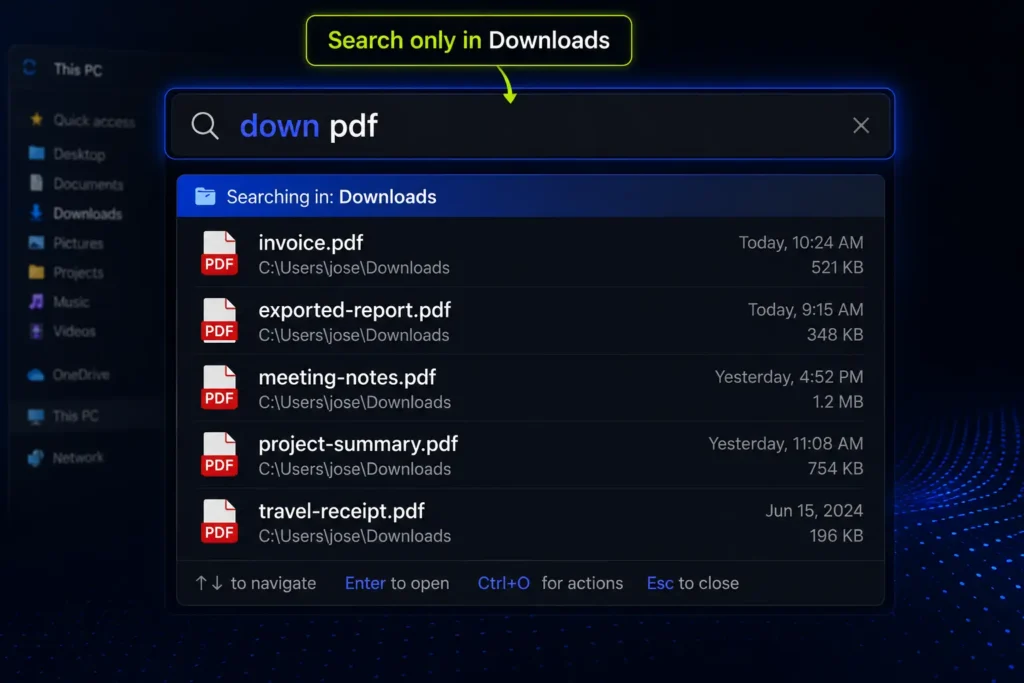
Task: Open Music in the sidebar
Action: point(71,302)
